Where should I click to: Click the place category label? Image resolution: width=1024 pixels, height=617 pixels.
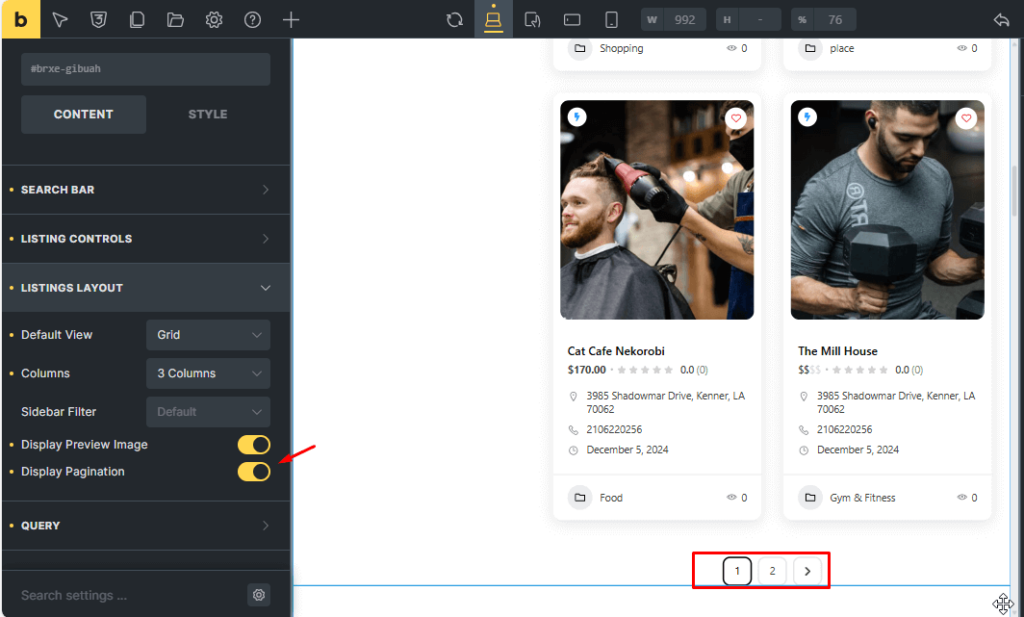(841, 48)
